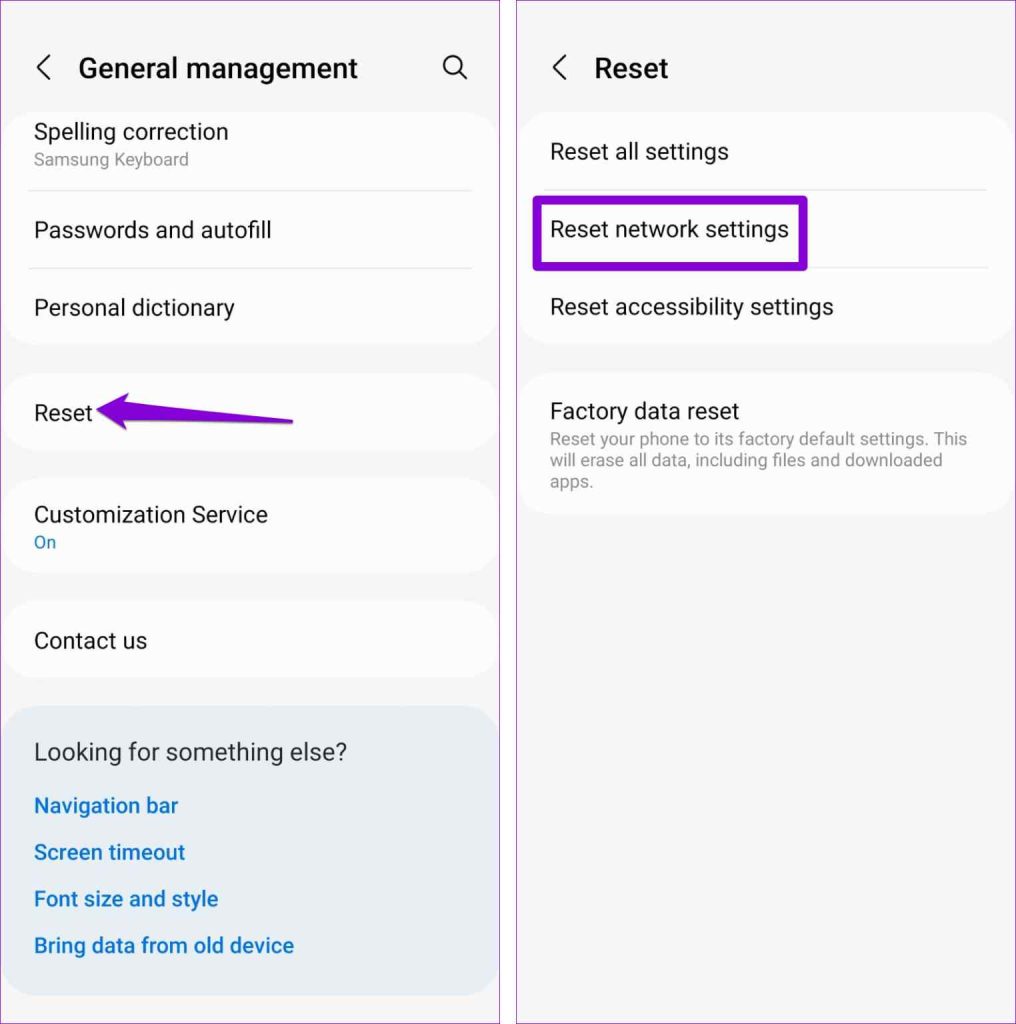Open the Reset menu entry
This screenshot has width=1016, height=1024.
pos(64,413)
